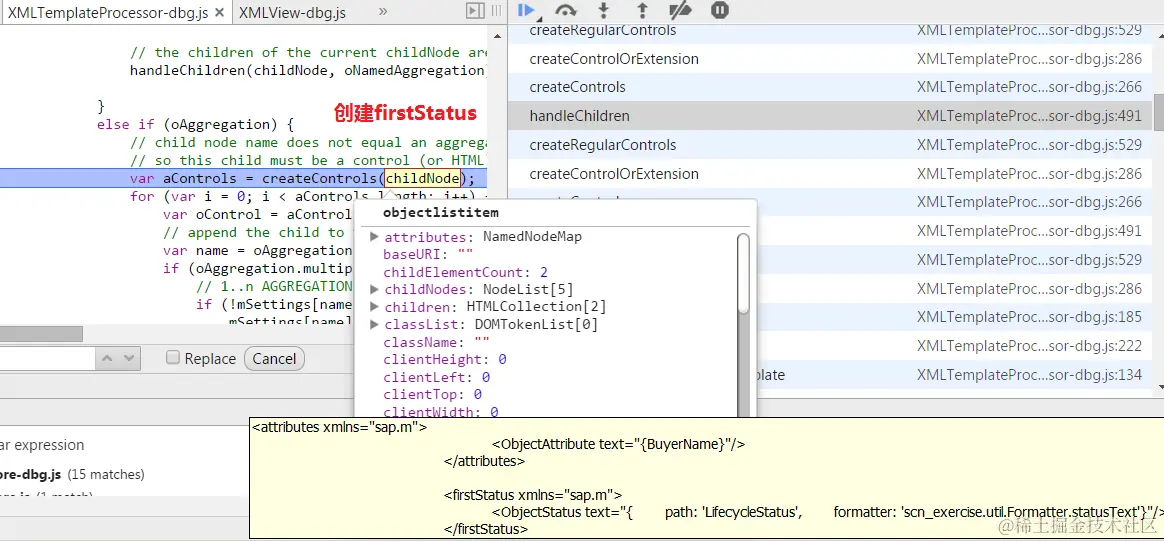The height and width of the screenshot is (542, 1164).
Task: Open the source link ending :222
Action: (x=1029, y=345)
